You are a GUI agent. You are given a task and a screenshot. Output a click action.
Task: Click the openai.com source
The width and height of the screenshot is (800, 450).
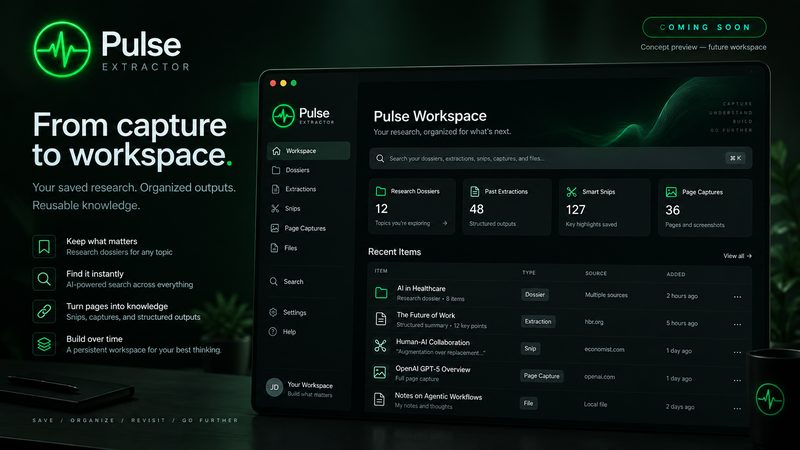[x=599, y=377]
